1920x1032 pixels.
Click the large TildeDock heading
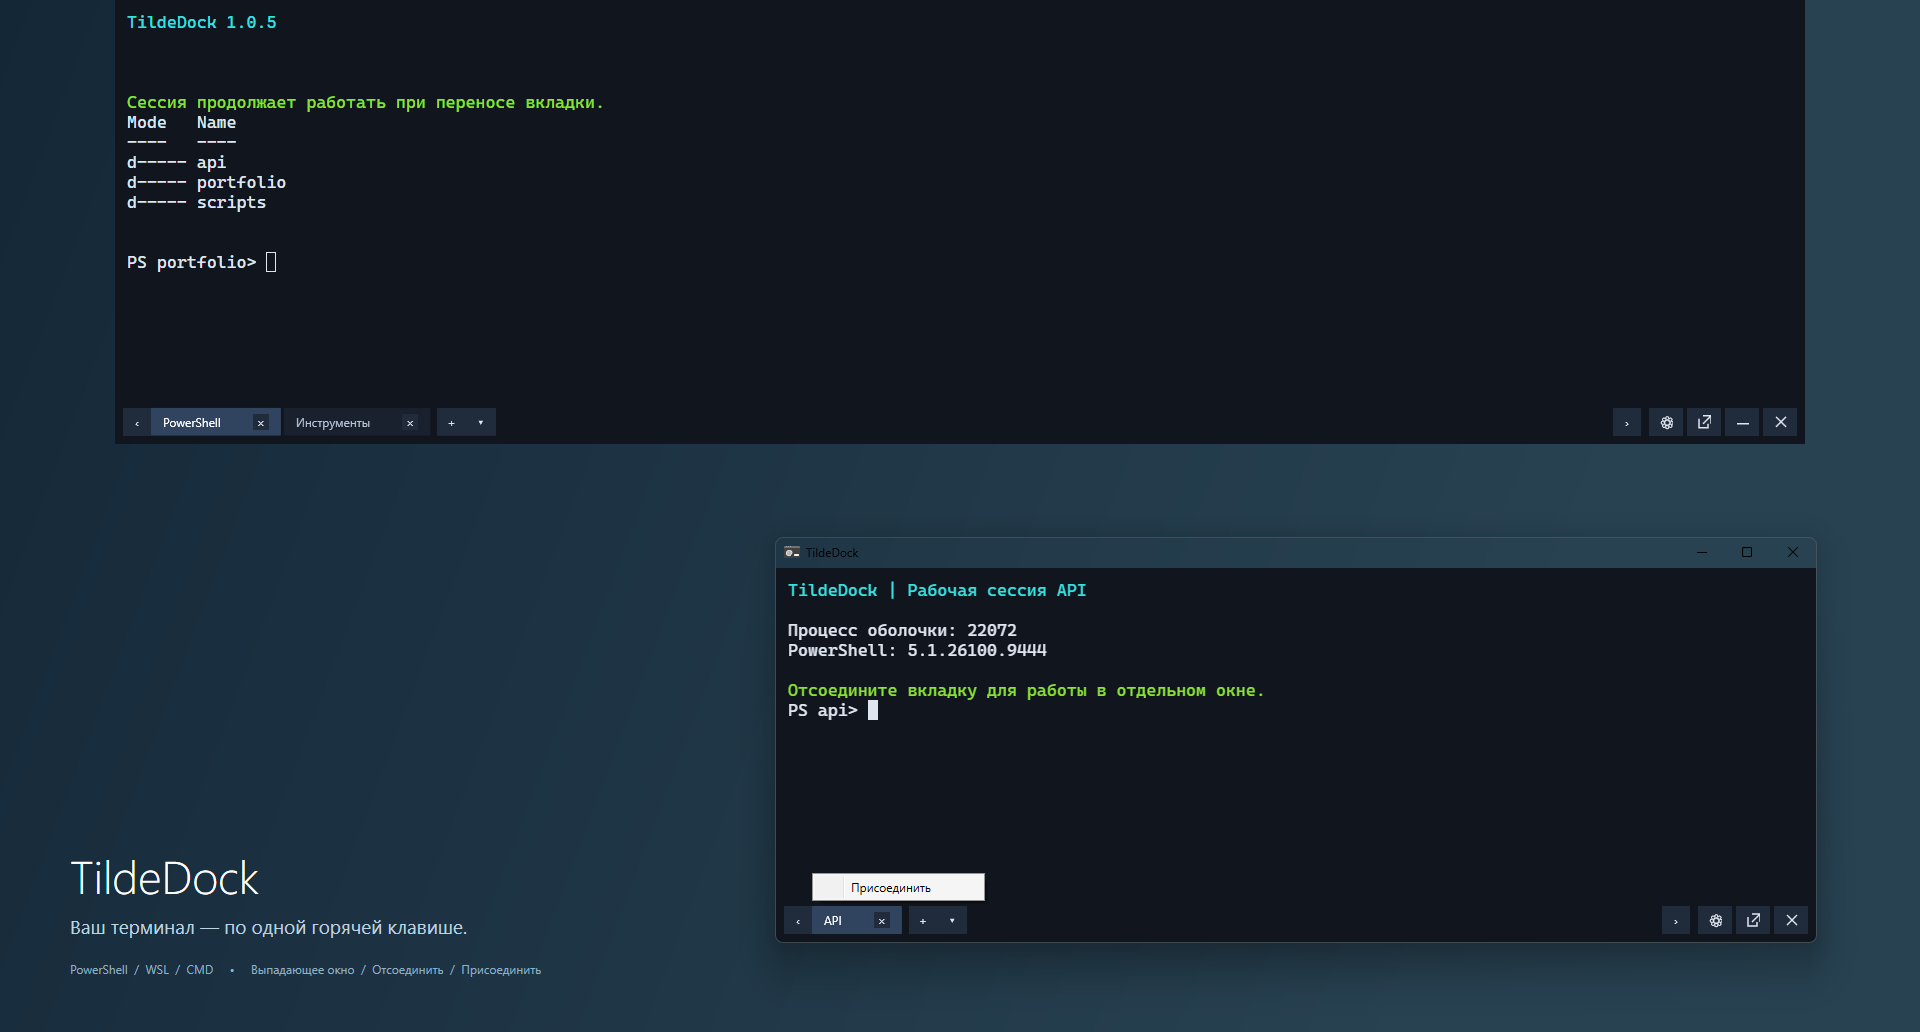[x=164, y=879]
